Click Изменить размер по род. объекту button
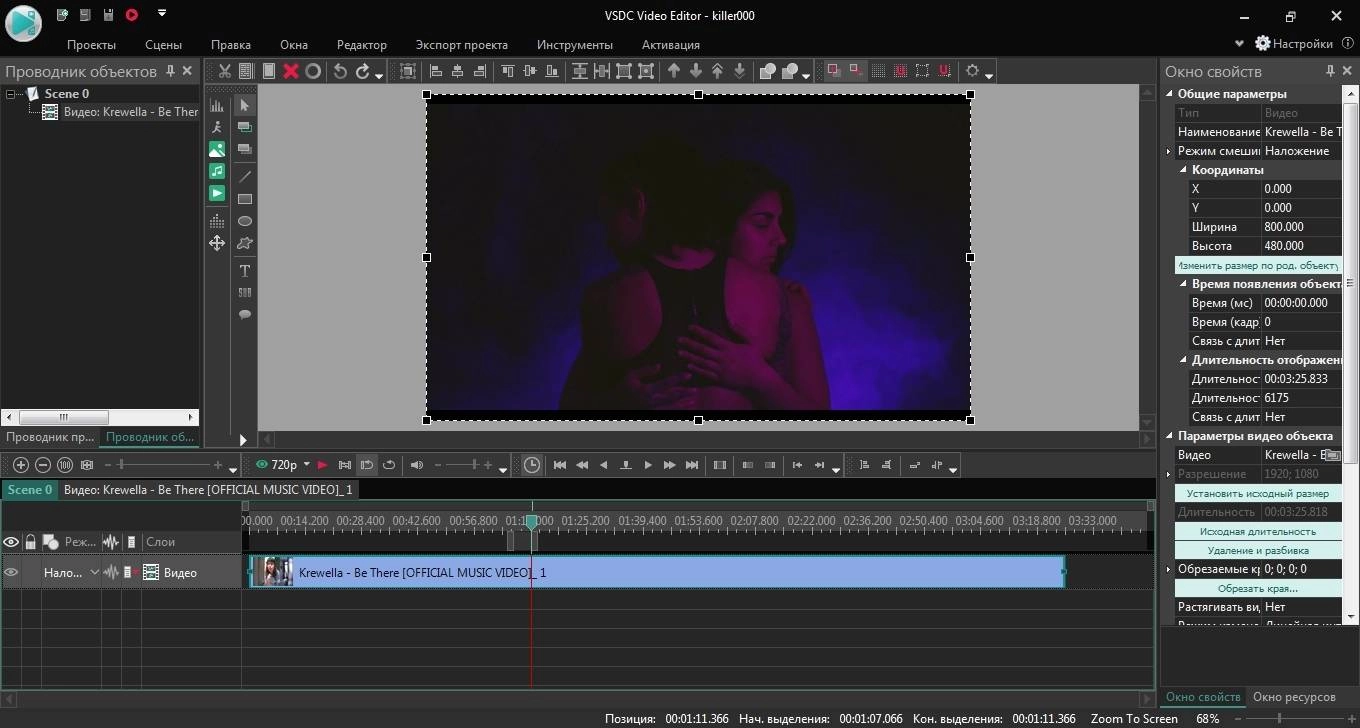This screenshot has width=1360, height=728. (x=1258, y=265)
